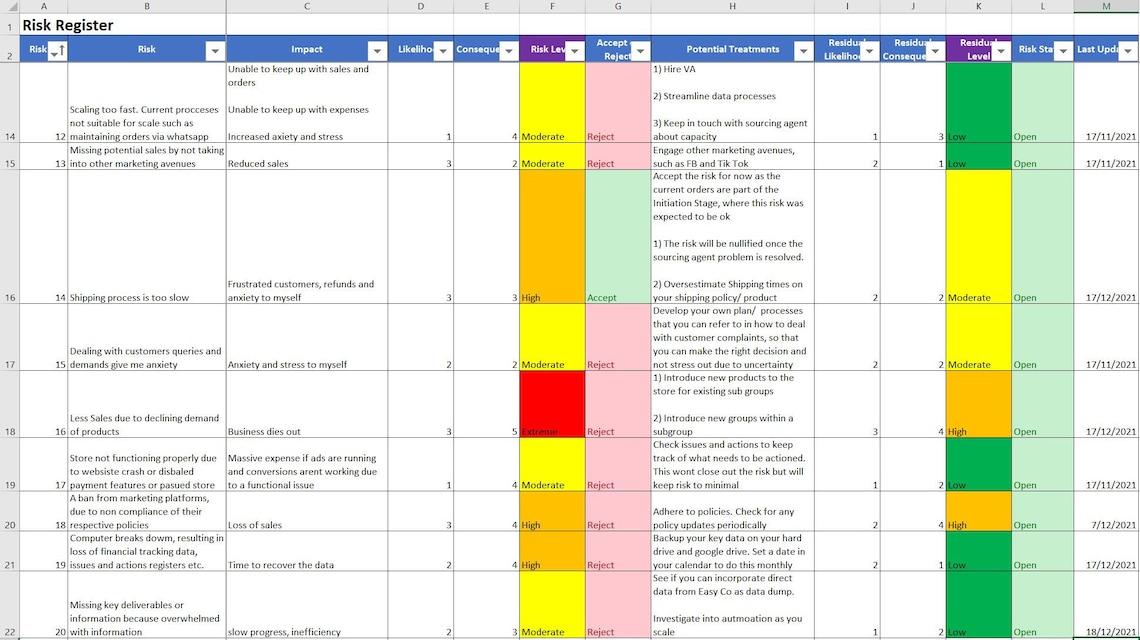Screen dimensions: 1140x640
Task: Click the red Extreme risk level cell
Action: tap(552, 404)
